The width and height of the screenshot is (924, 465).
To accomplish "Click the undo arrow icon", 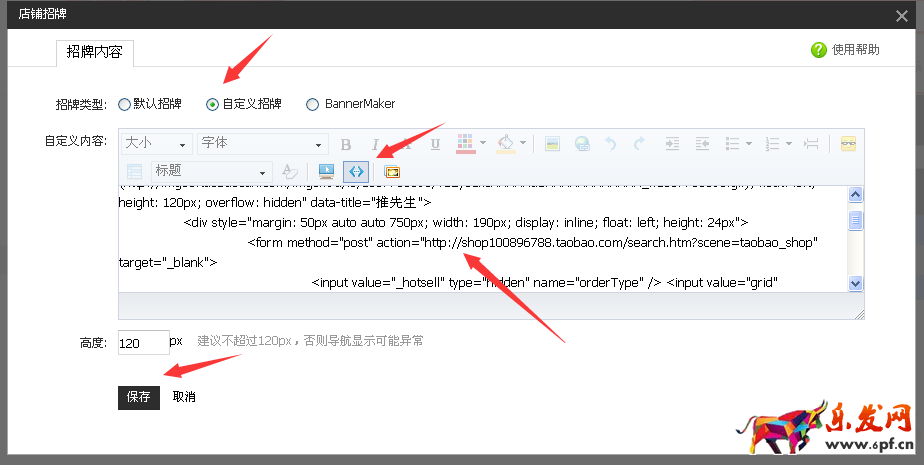I will tap(611, 144).
